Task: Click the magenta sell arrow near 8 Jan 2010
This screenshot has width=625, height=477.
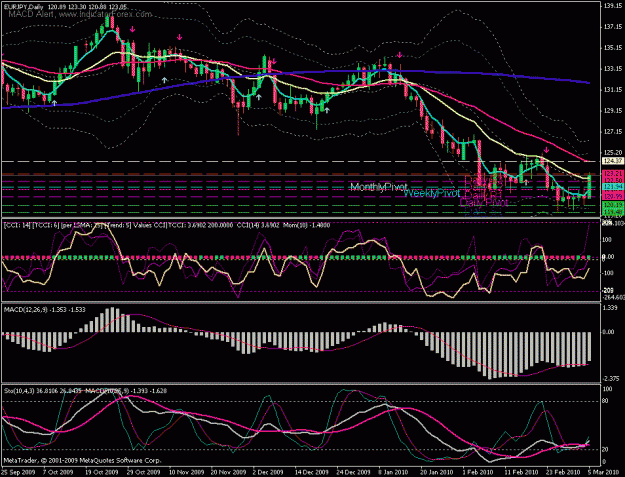Action: [399, 55]
